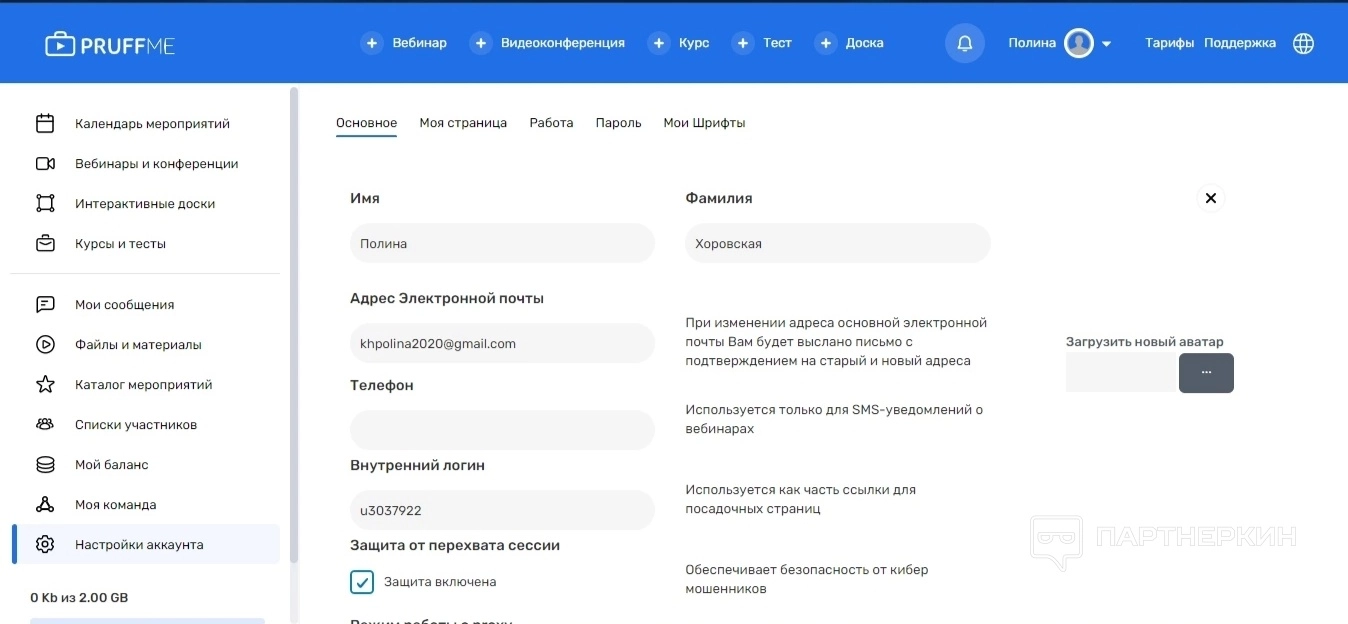Screen dimensions: 1348x624
Task: Click the plus icon next to Вебинар
Action: (x=372, y=43)
